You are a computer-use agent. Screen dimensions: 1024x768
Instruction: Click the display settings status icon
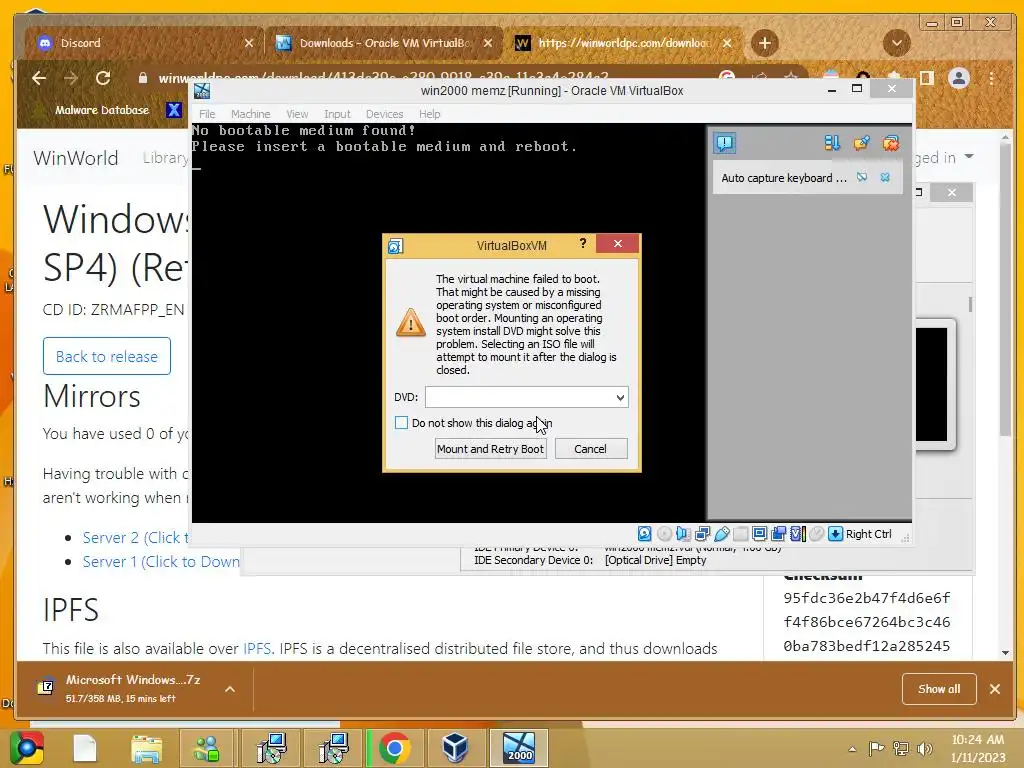[x=760, y=534]
